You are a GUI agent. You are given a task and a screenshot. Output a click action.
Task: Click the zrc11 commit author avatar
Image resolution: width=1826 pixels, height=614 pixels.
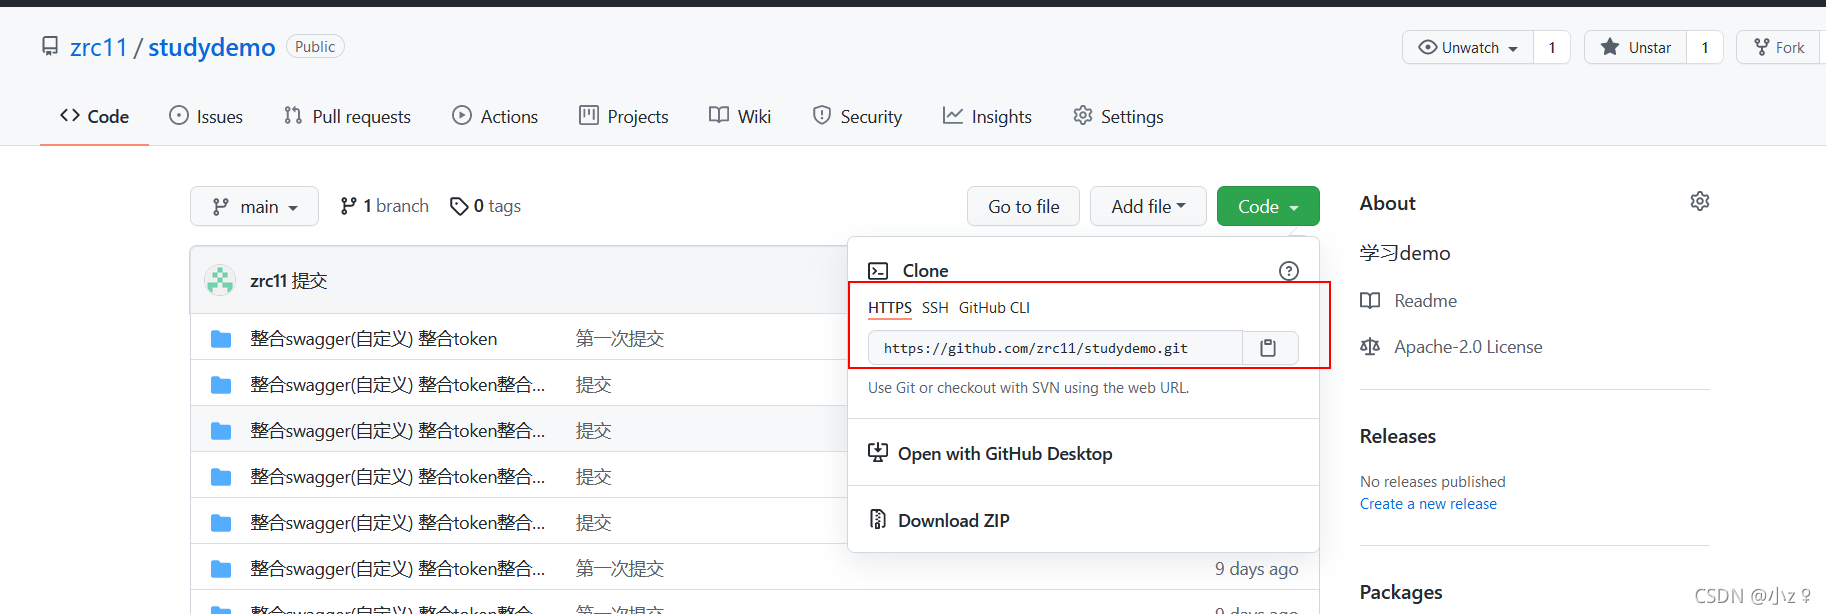click(x=220, y=280)
